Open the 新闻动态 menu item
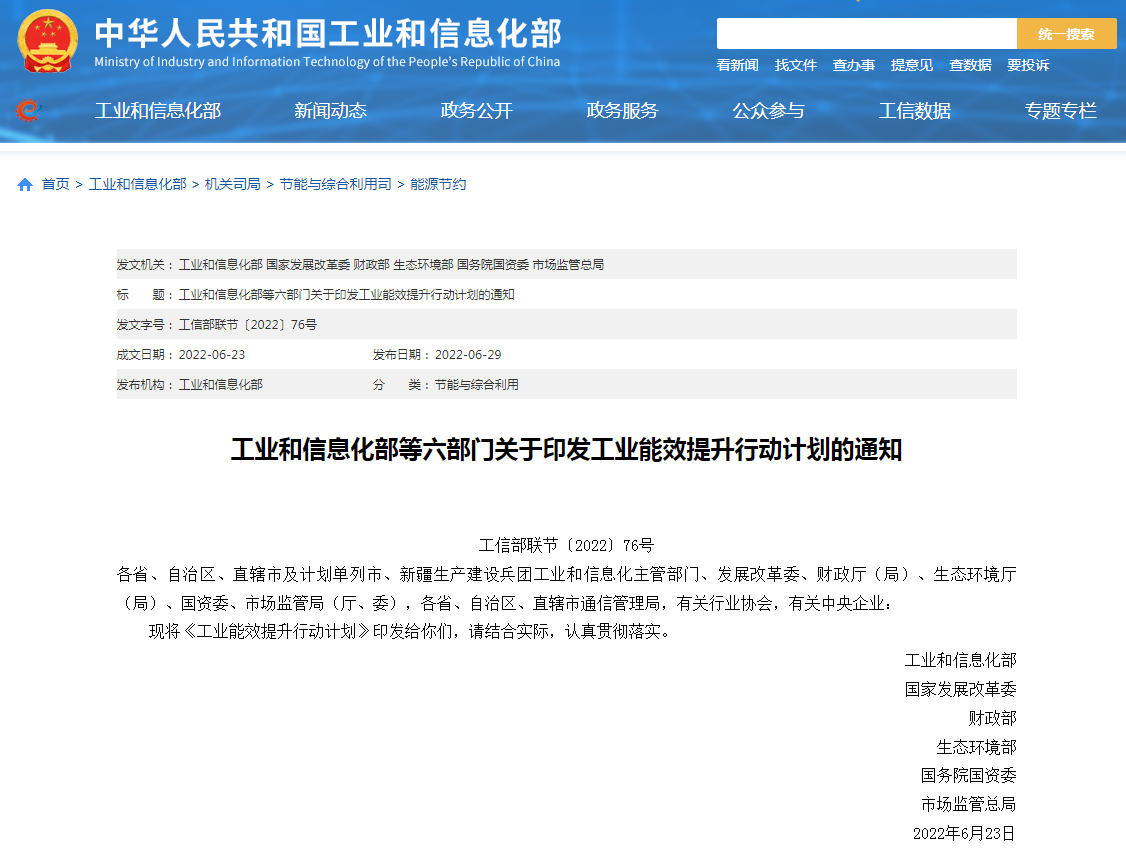This screenshot has width=1126, height=867. pos(330,111)
